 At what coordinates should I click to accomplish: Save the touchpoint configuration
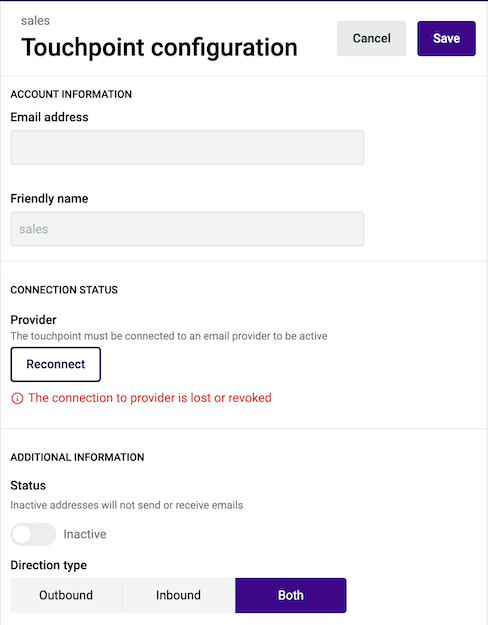(446, 38)
